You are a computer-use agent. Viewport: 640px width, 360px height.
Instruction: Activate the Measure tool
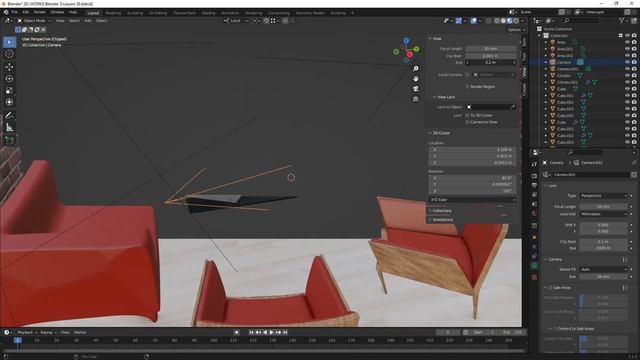(9, 128)
